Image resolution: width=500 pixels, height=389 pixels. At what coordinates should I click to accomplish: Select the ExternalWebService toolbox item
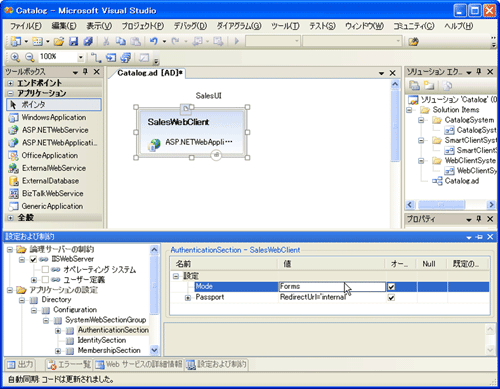click(54, 168)
